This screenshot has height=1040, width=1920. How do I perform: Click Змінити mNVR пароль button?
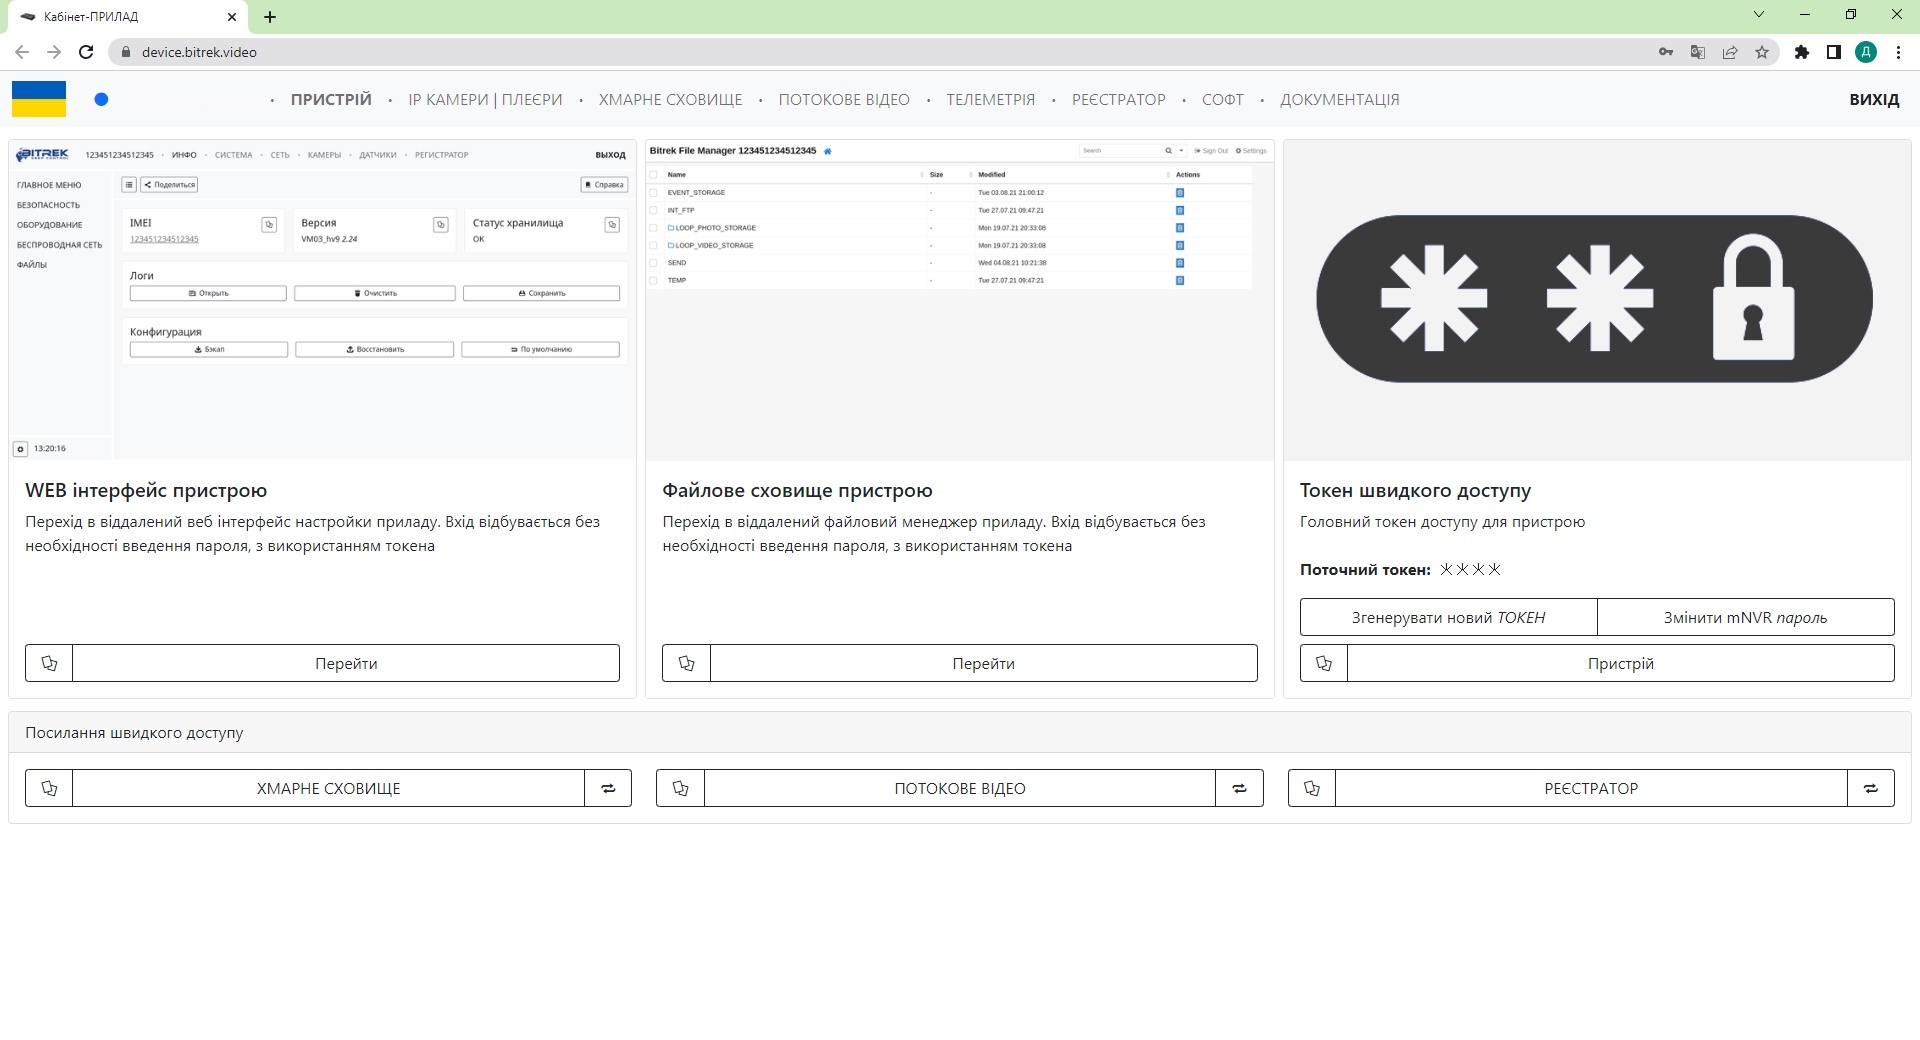point(1745,617)
